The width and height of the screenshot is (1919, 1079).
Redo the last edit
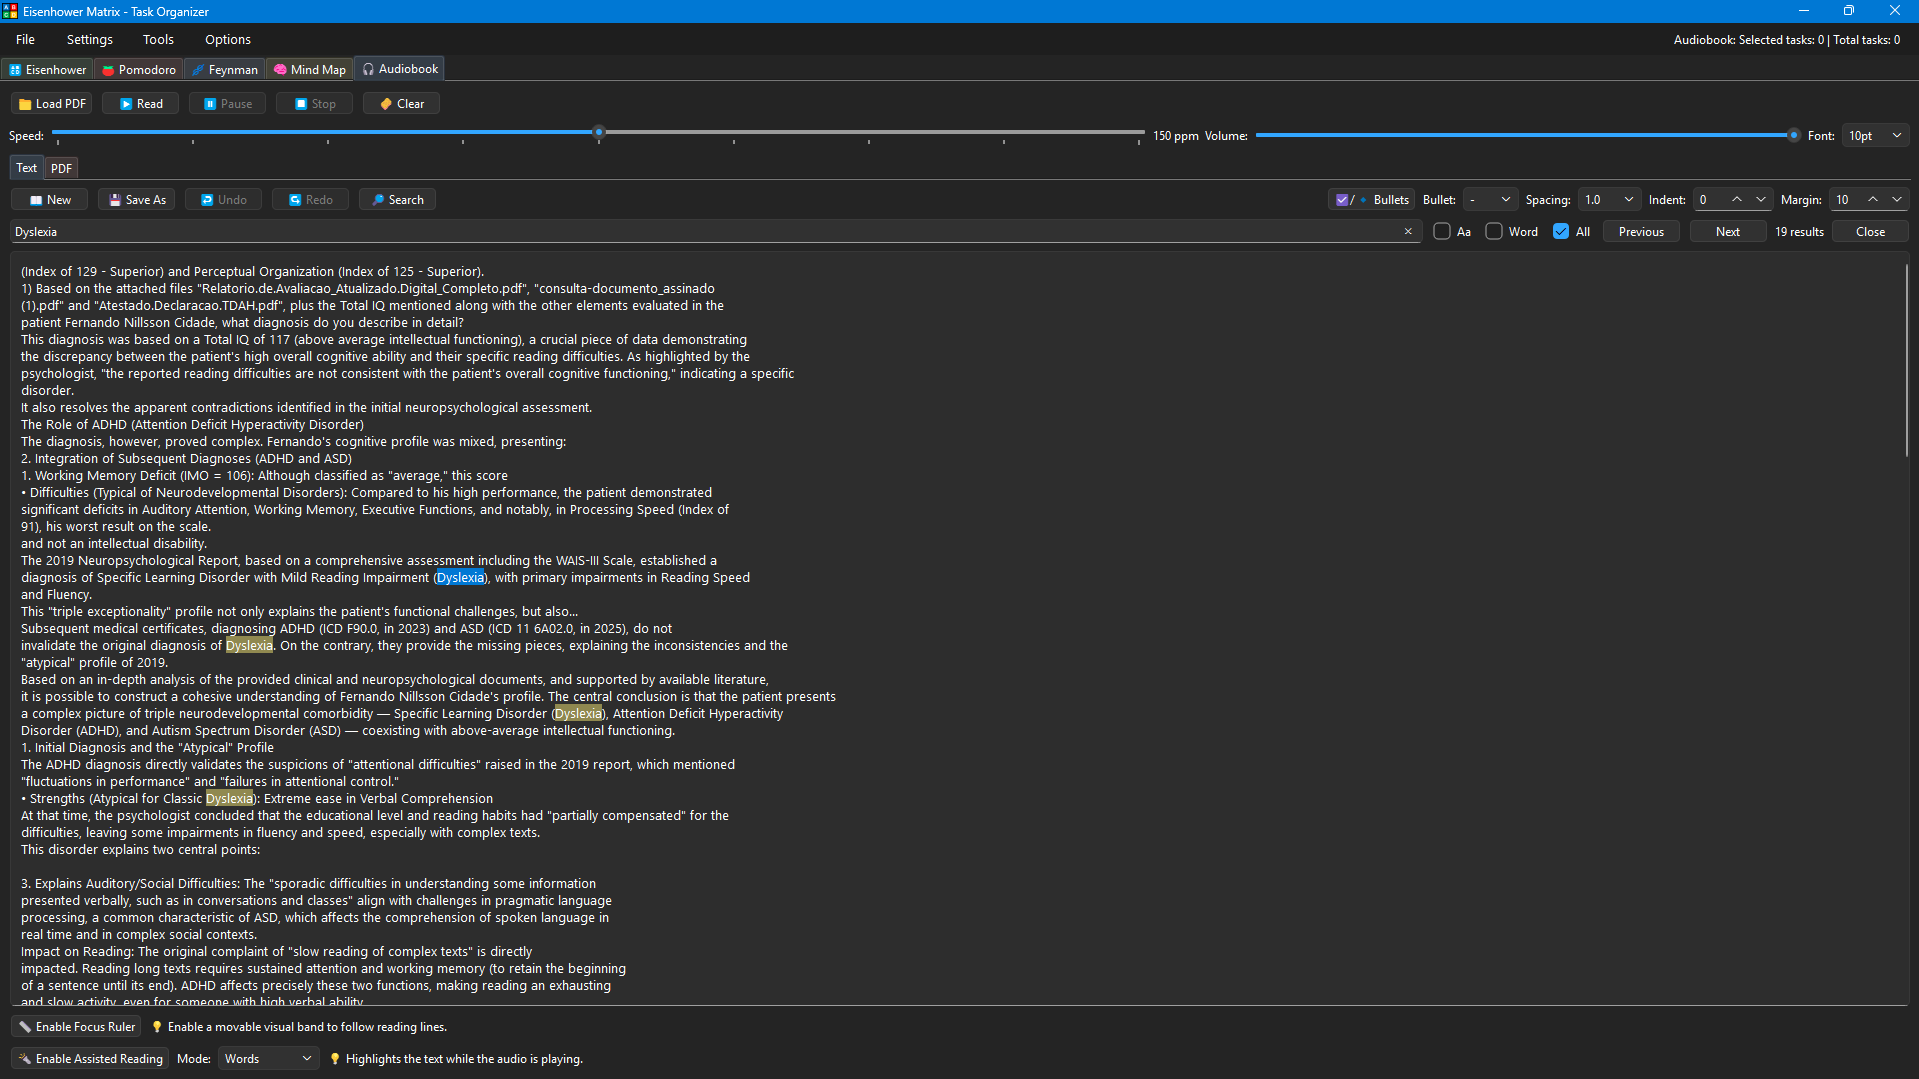(x=311, y=200)
